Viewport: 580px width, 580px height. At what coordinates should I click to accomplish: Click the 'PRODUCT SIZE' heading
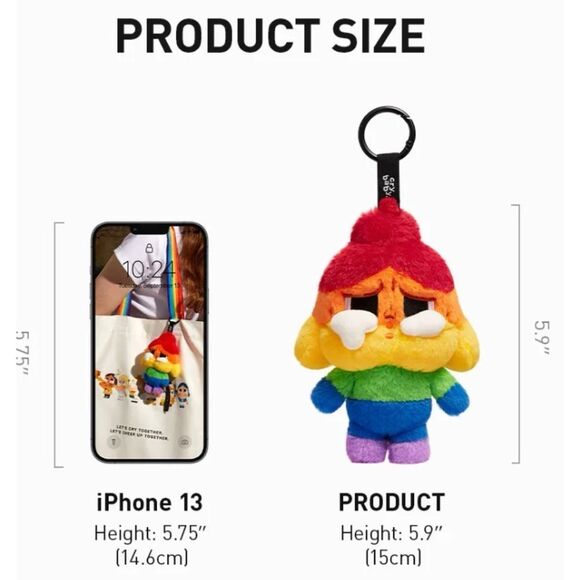270,36
